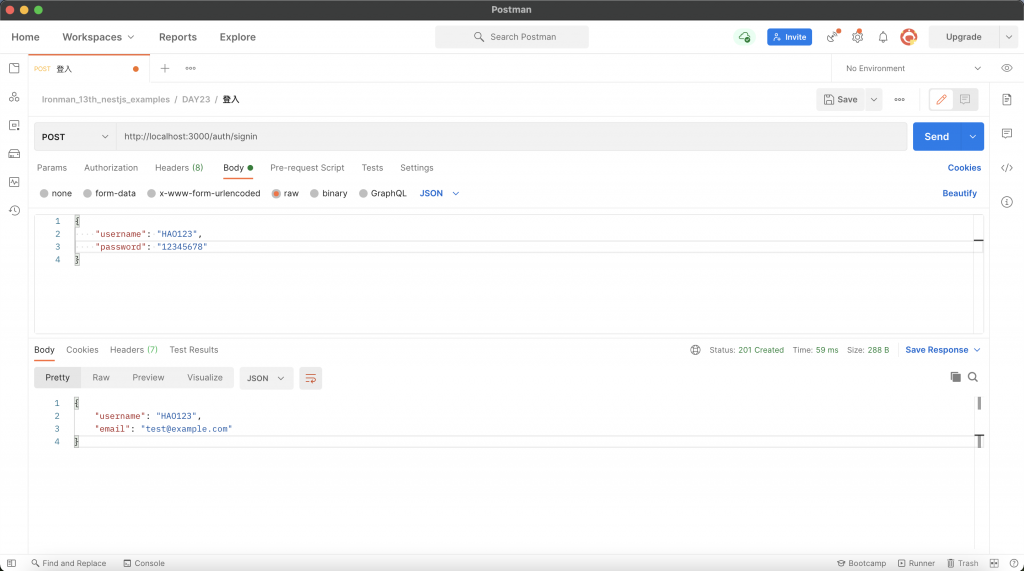
Task: Open the Save Response dropdown
Action: [942, 350]
